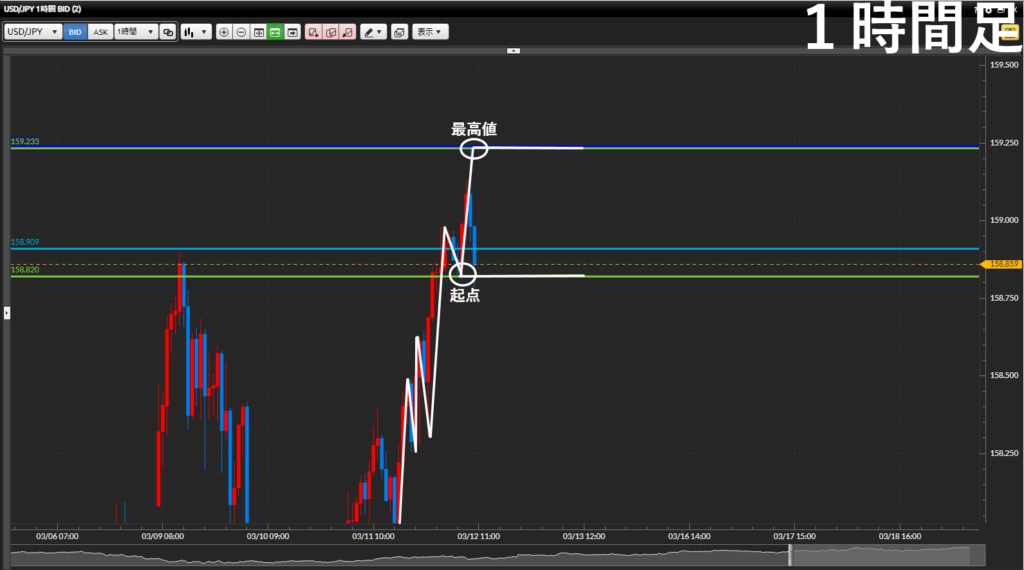Toggle the chart scroll-to-latest icon
The width and height of the screenshot is (1024, 570).
tap(292, 32)
